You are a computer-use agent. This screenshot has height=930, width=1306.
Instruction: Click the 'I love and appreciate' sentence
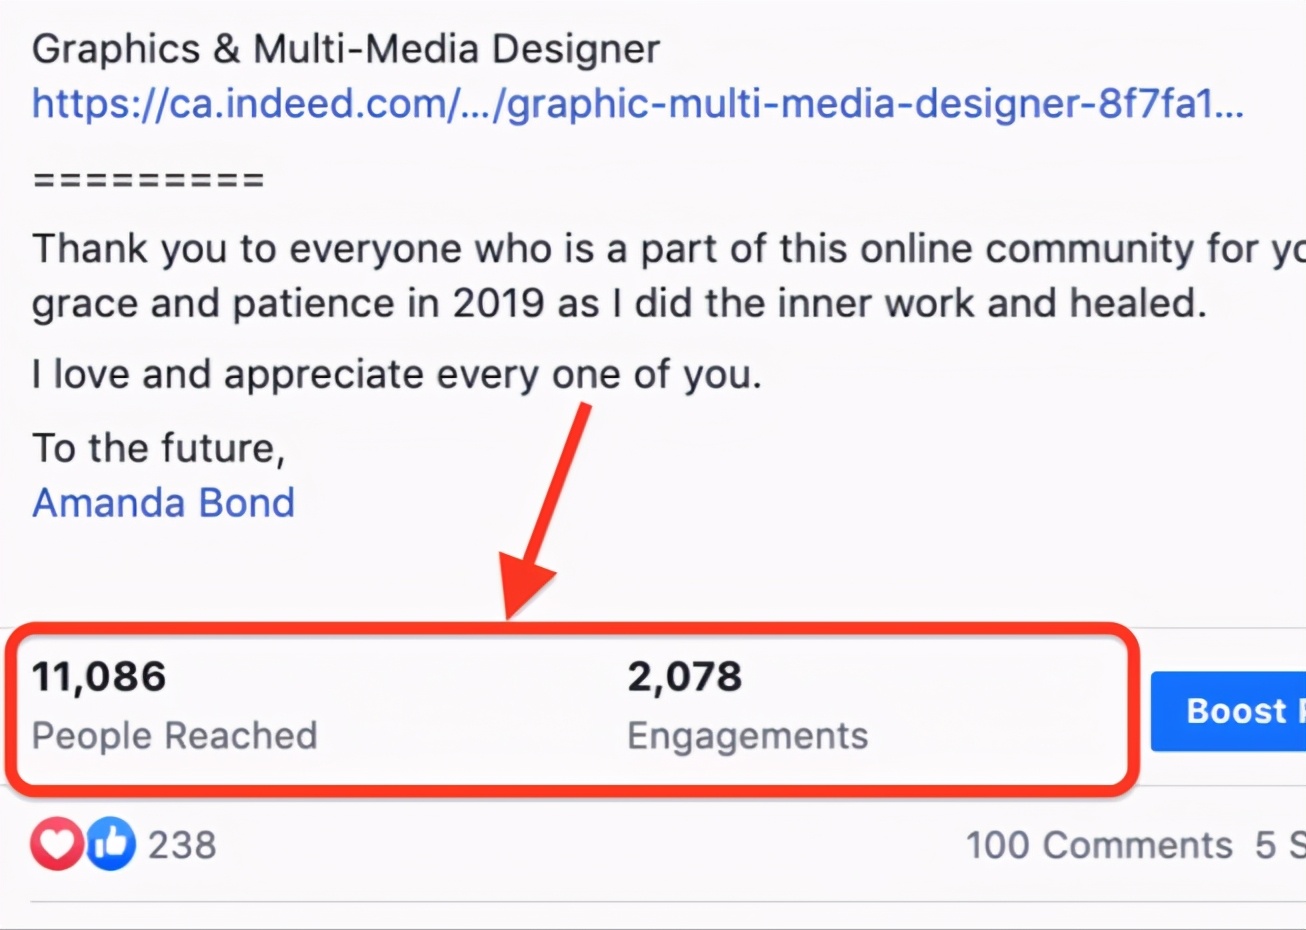396,374
